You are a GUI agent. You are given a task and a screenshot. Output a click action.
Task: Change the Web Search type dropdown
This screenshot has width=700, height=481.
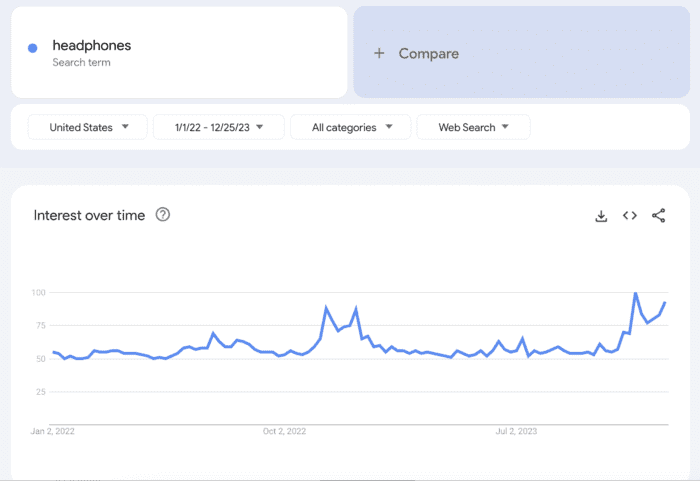tap(473, 127)
